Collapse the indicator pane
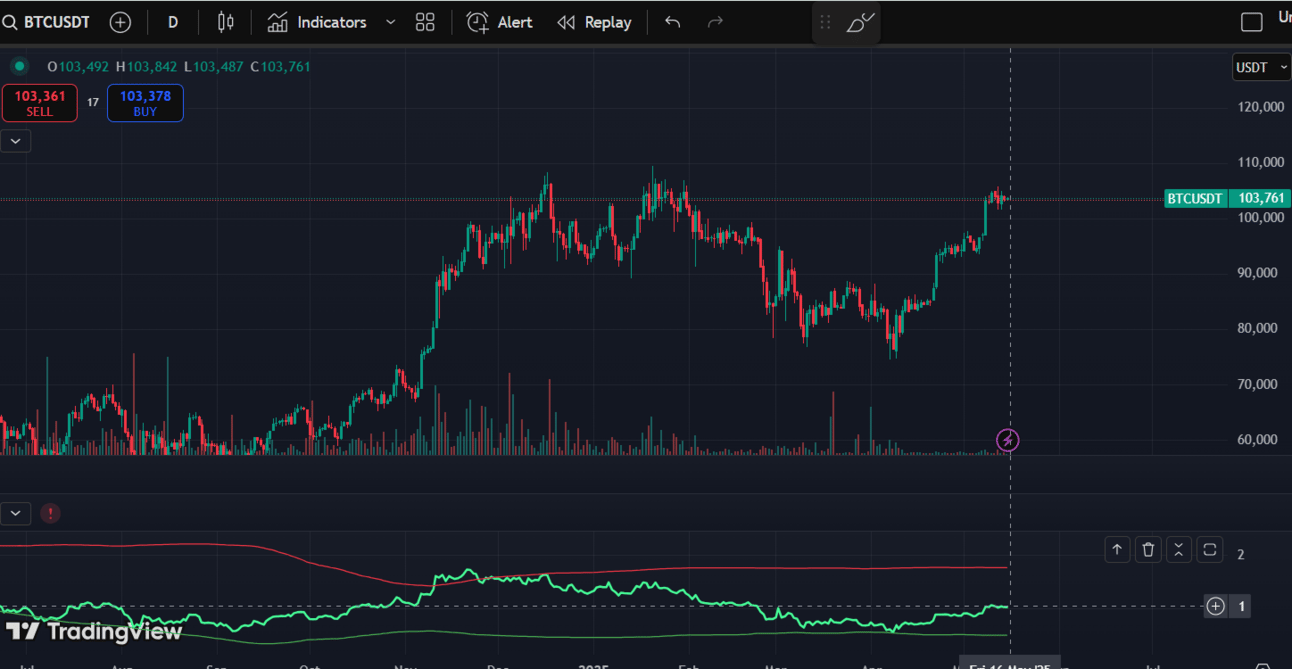 tap(1179, 549)
